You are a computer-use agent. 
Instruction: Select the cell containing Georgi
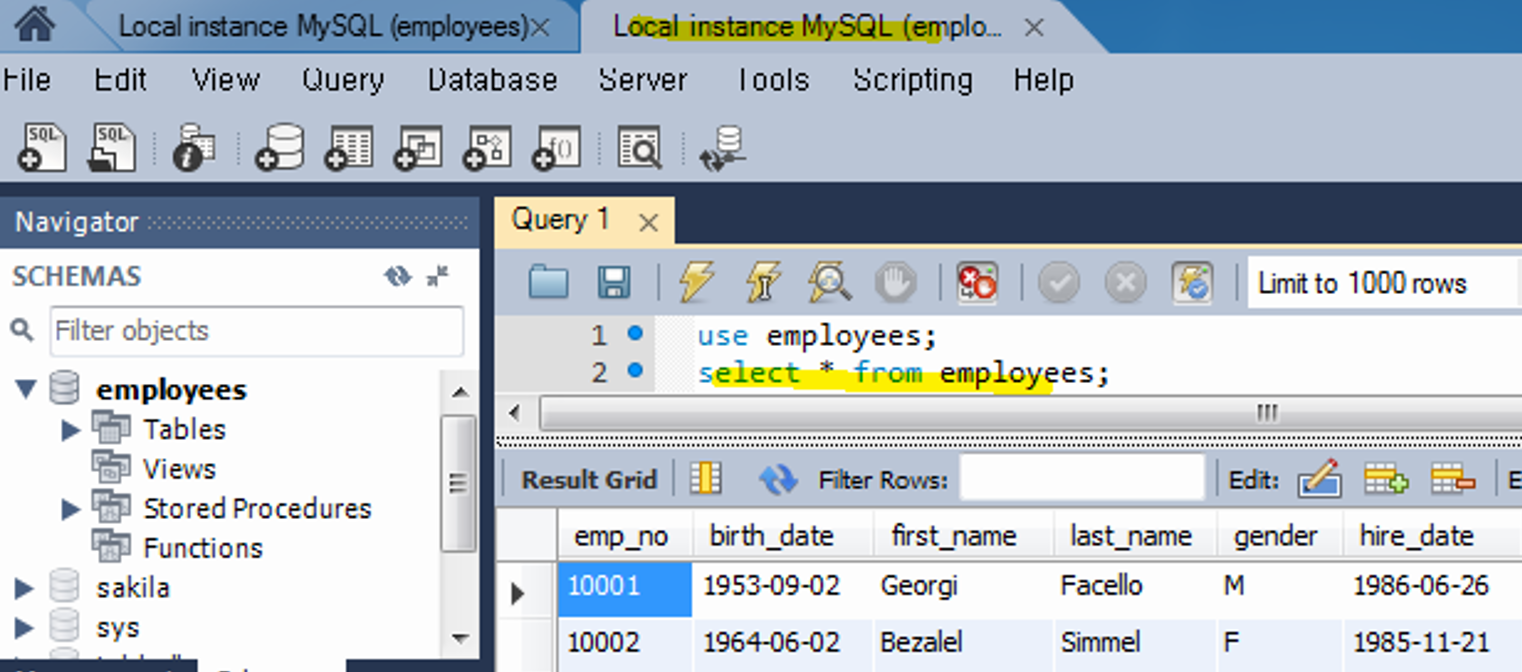(963, 585)
